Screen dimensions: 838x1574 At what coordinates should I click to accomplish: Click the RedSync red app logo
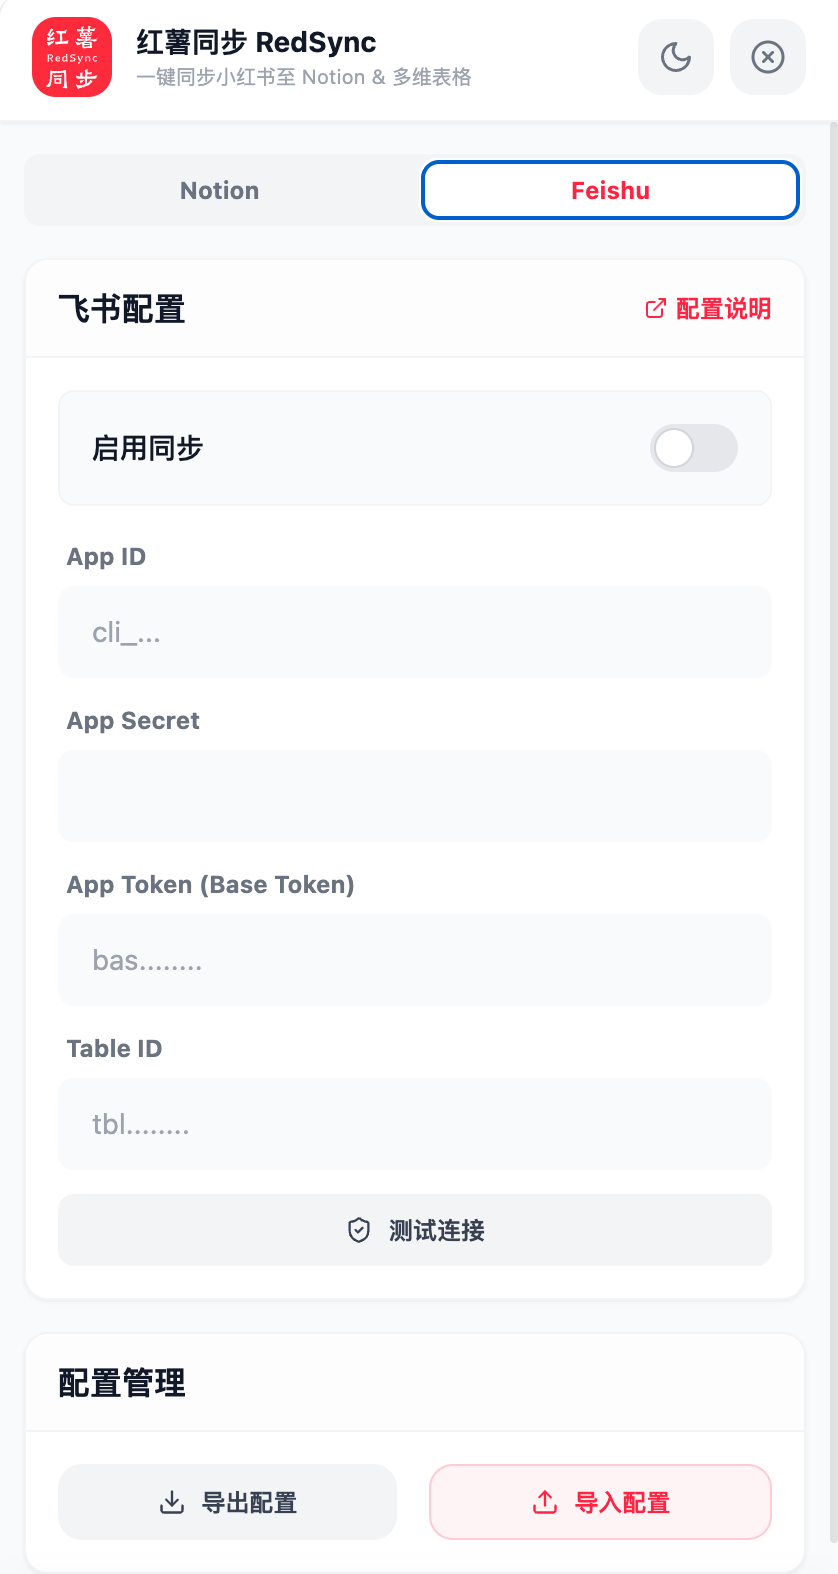tap(72, 58)
